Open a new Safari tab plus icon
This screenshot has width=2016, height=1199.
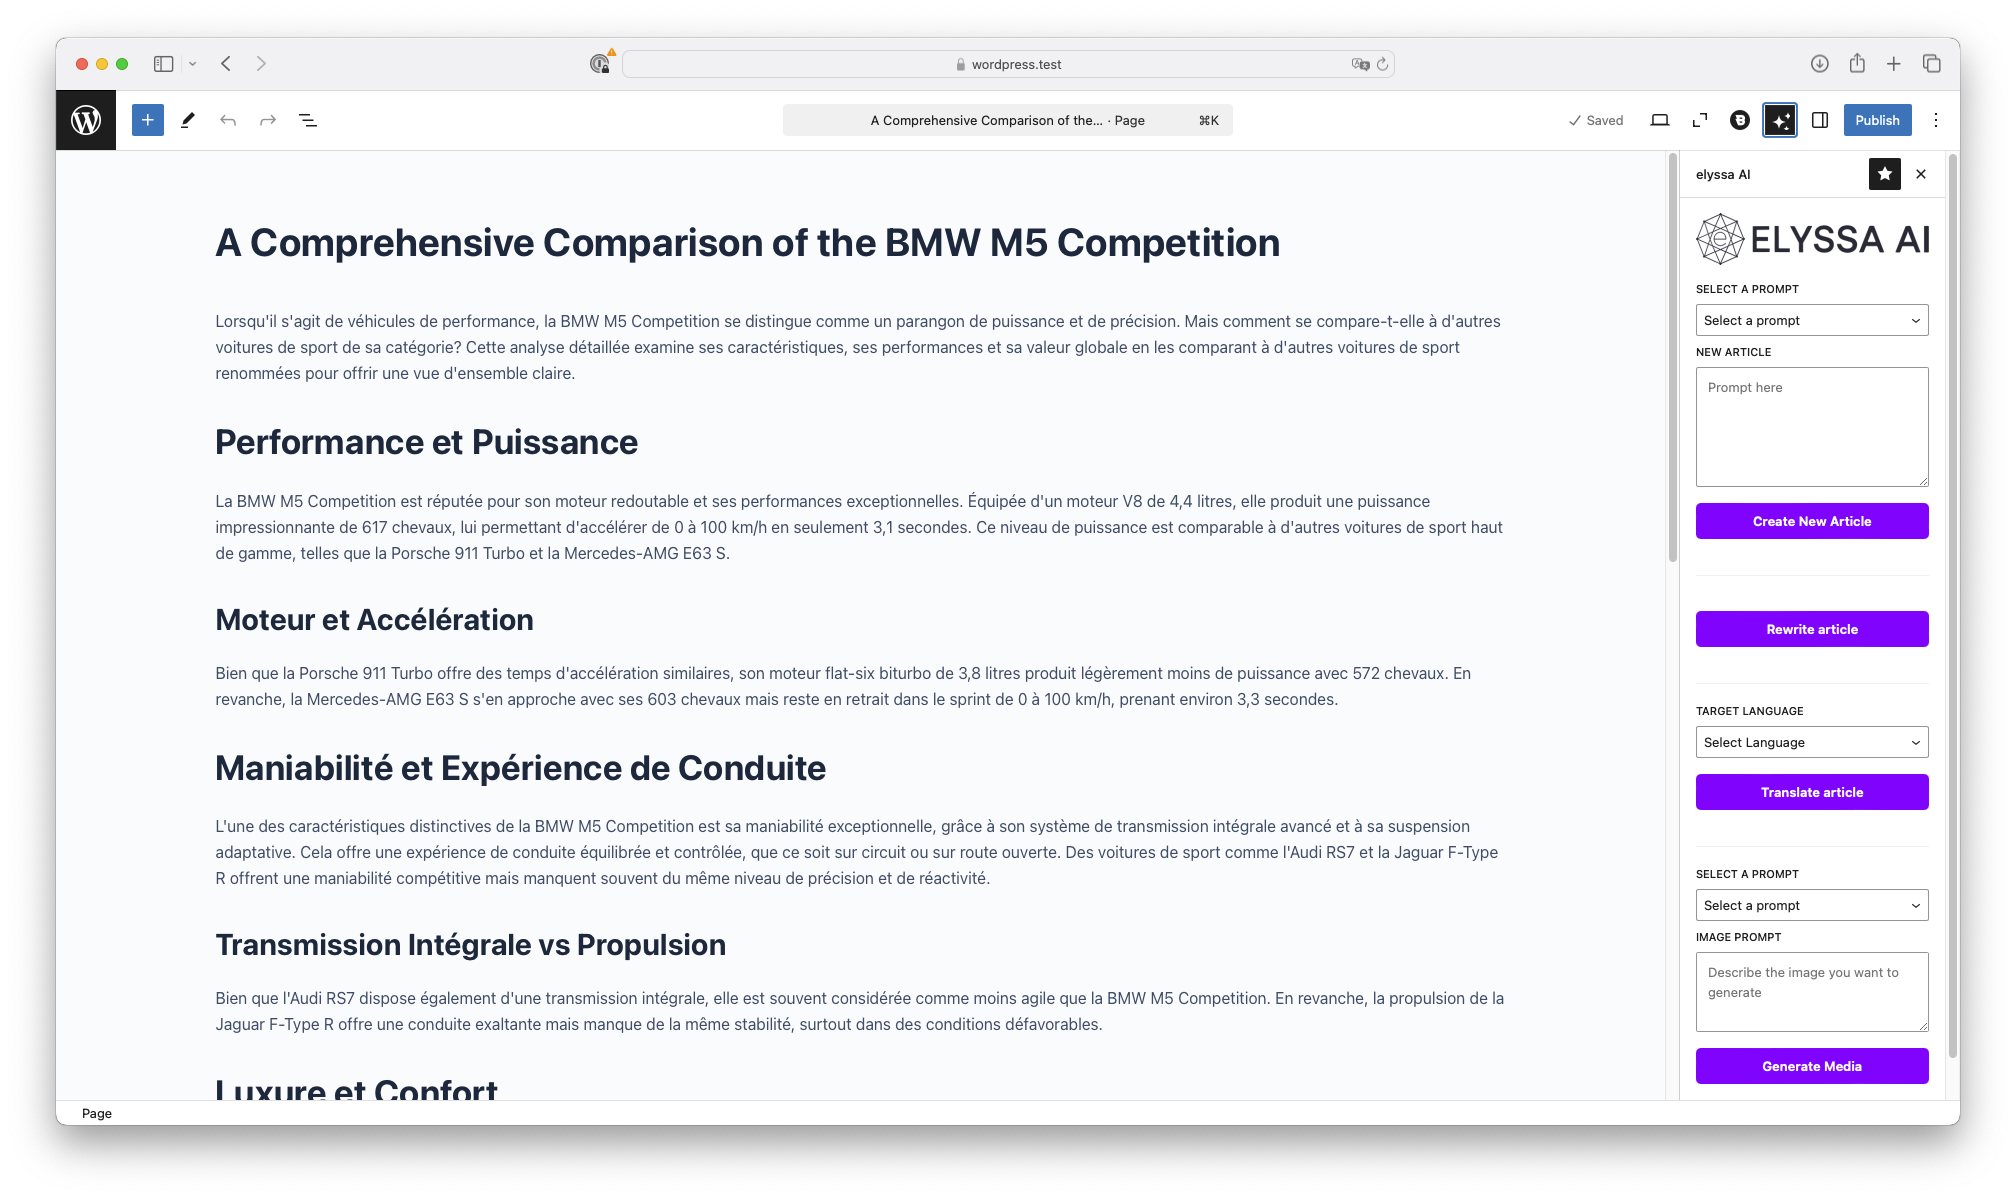click(x=1894, y=64)
